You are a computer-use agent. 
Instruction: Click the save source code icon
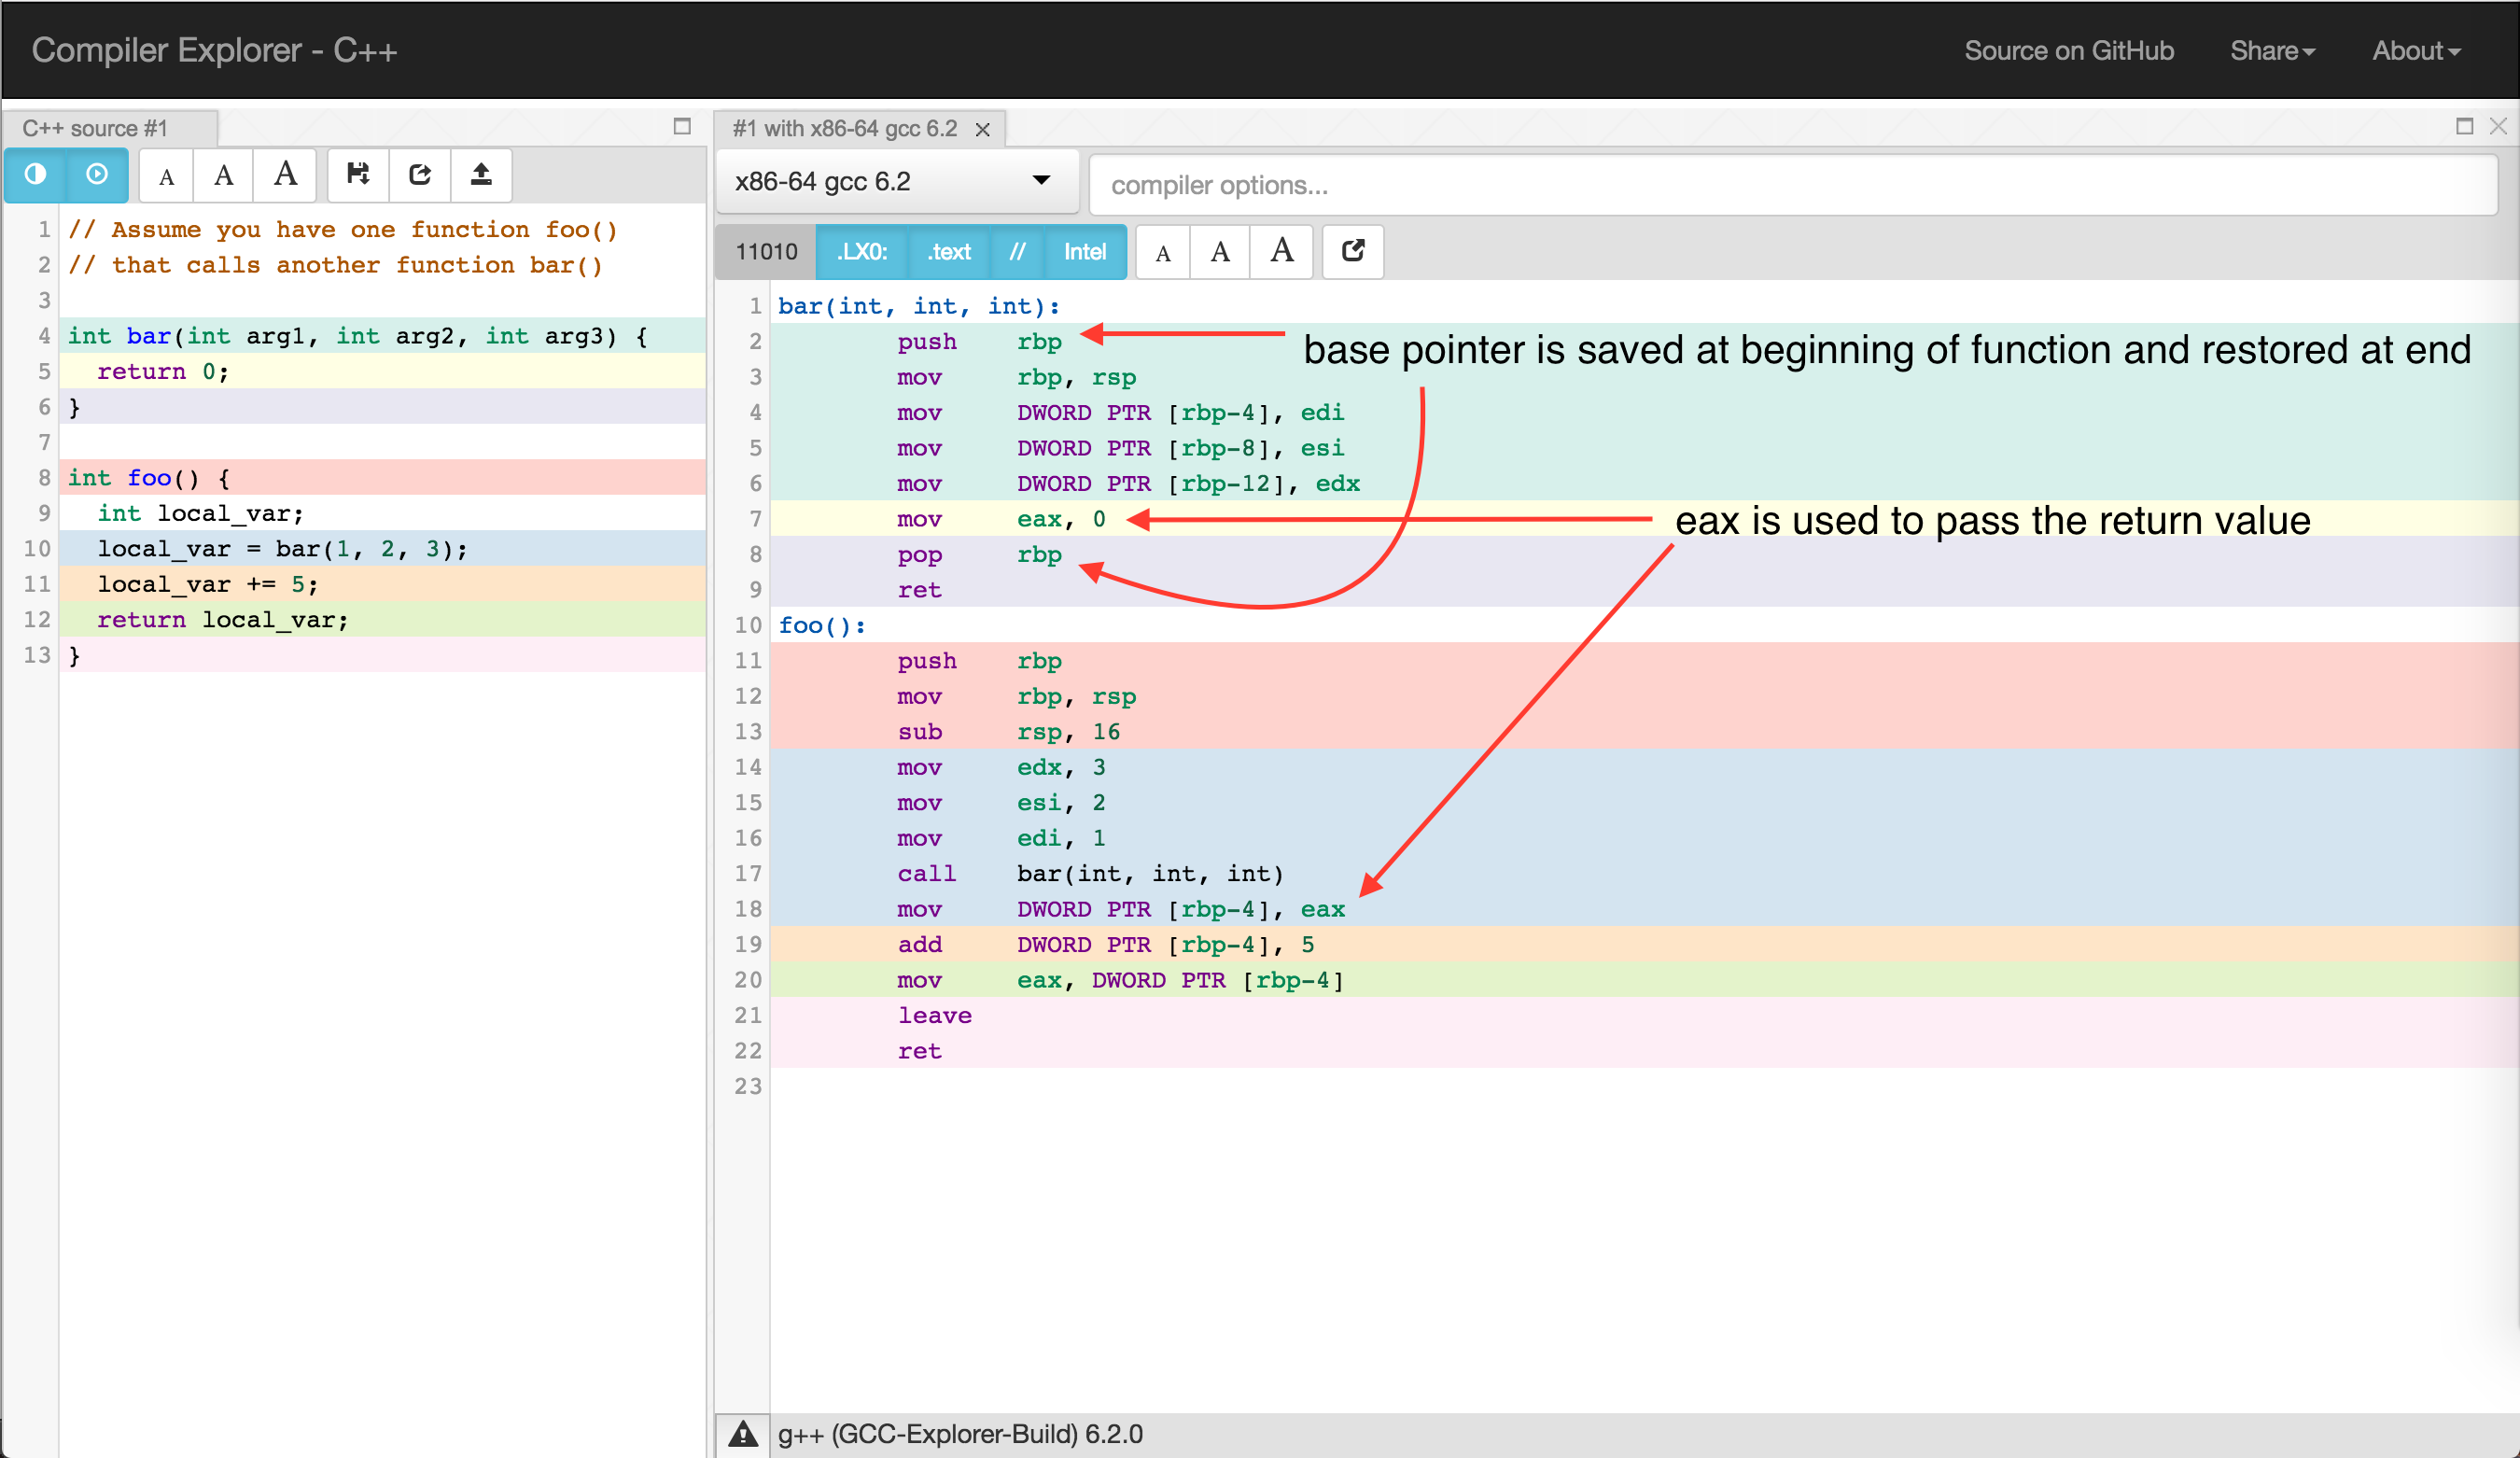pos(357,174)
